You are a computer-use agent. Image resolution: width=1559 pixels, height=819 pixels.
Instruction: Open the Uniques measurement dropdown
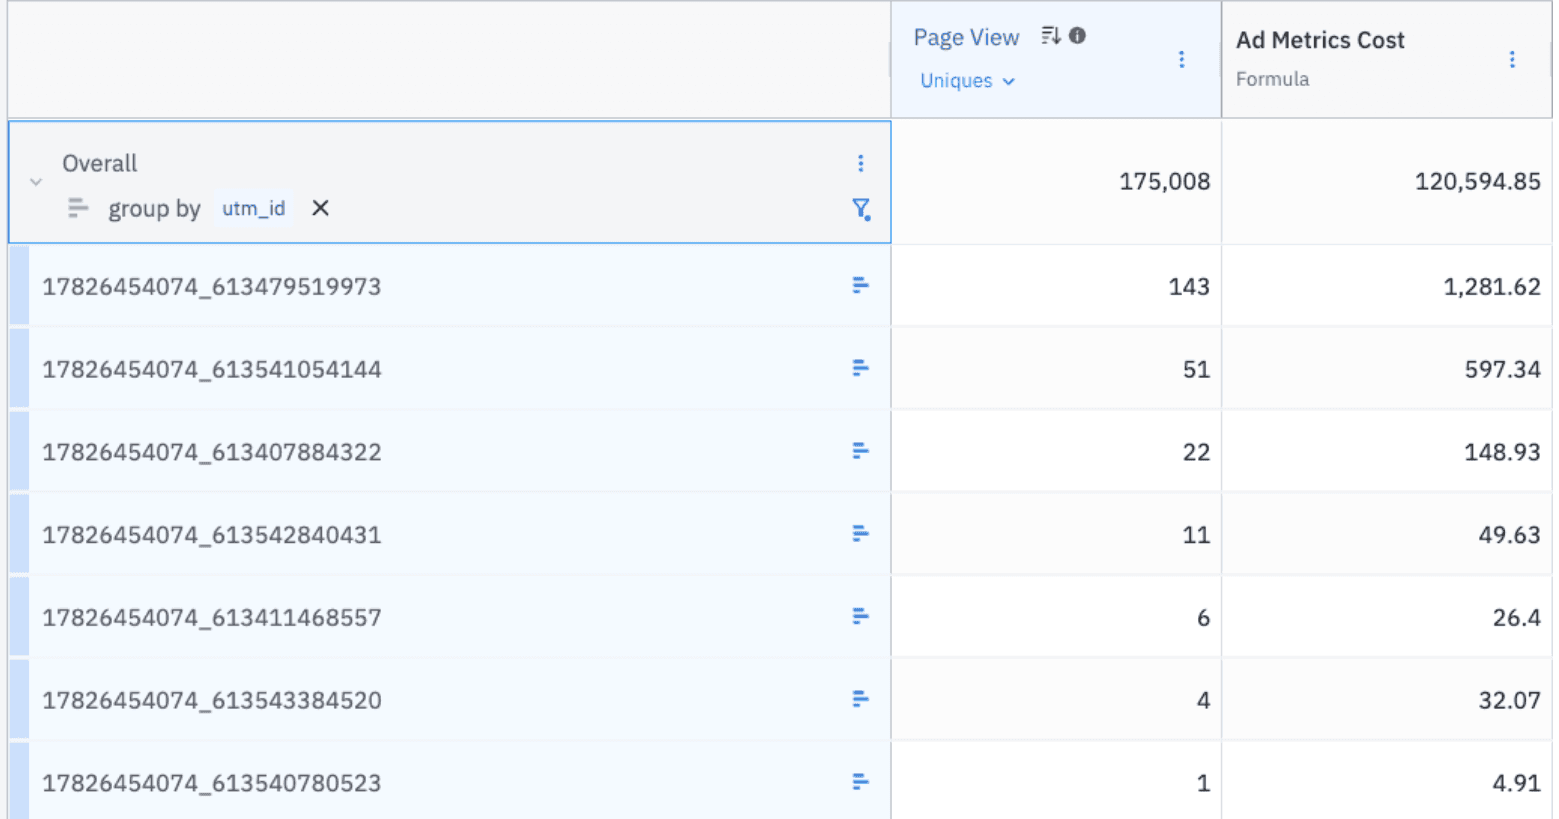click(967, 81)
